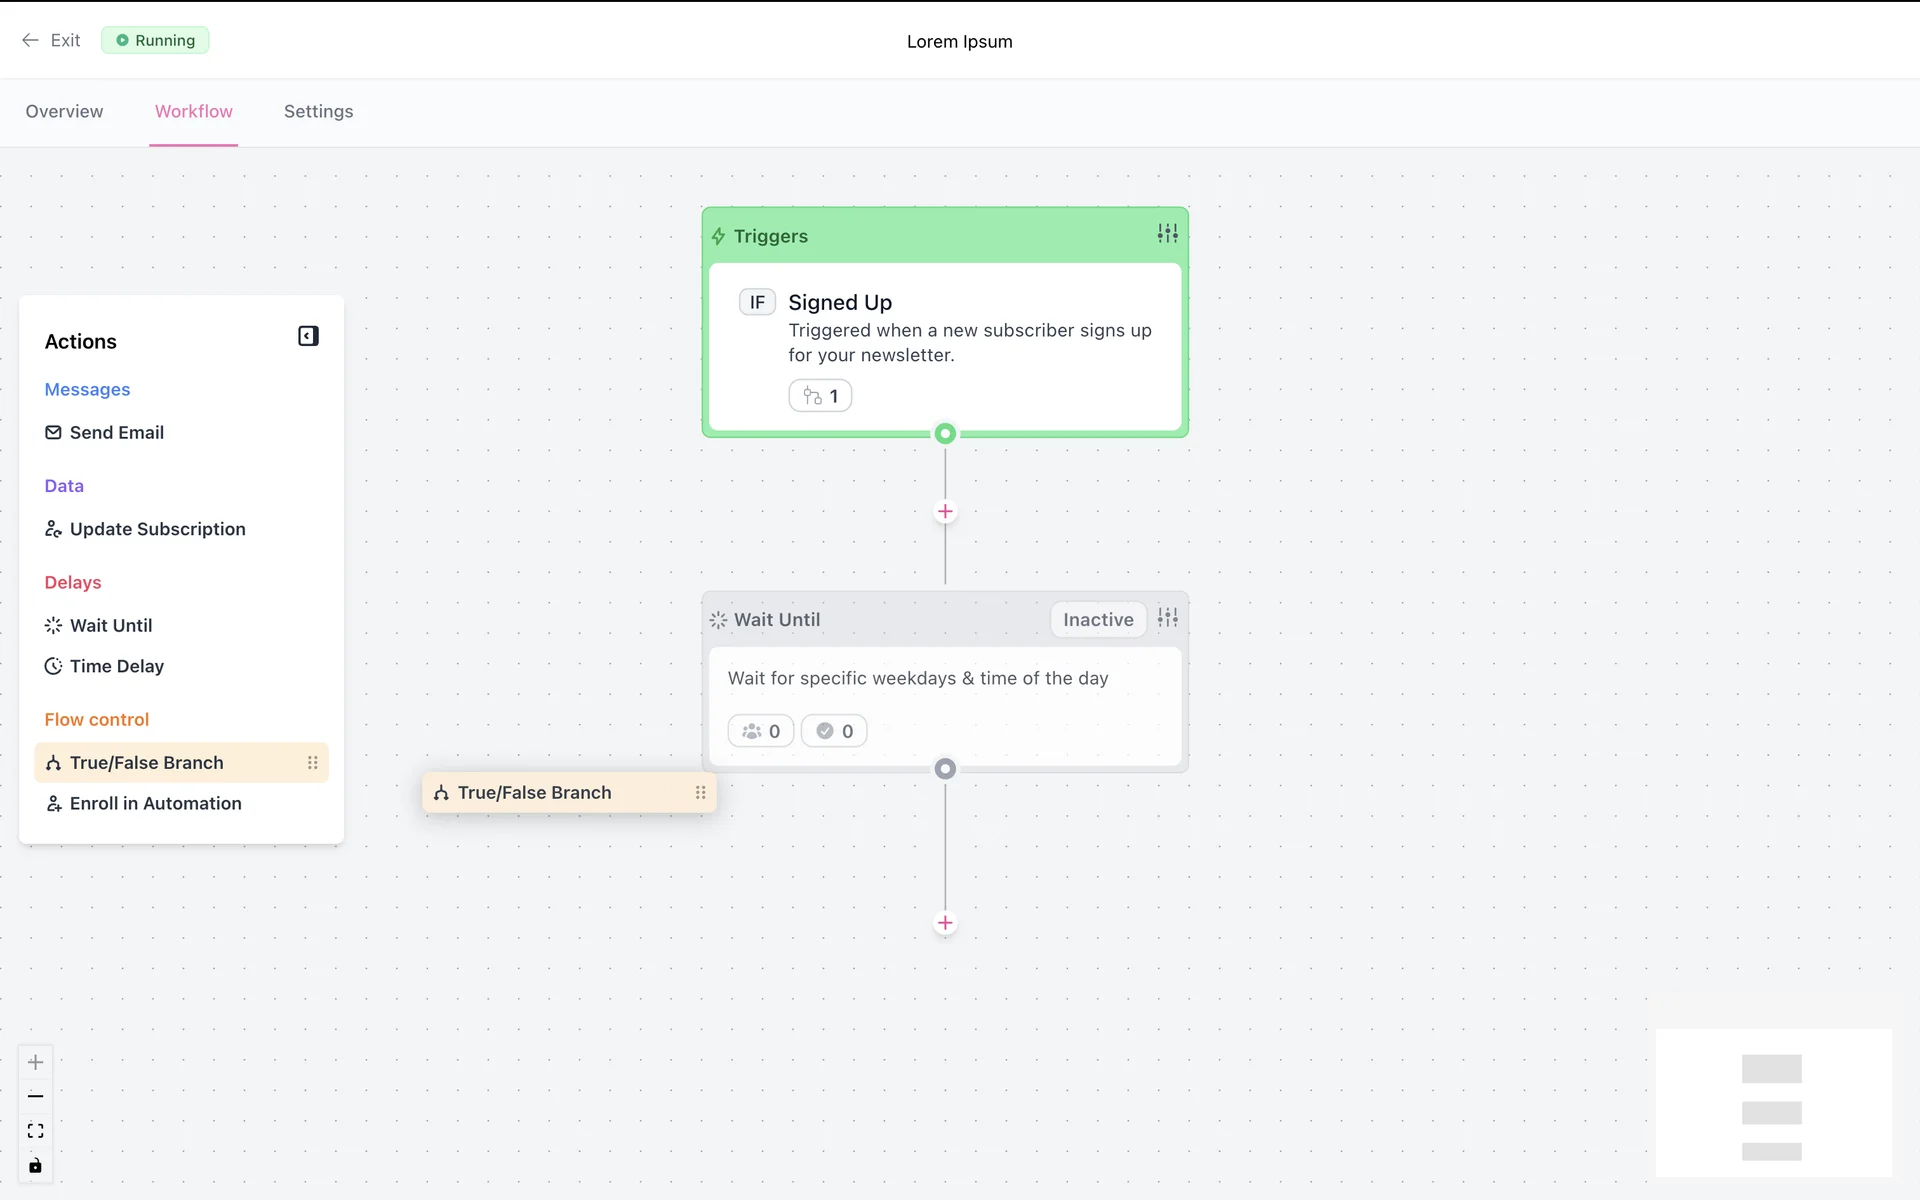Switch to the Overview tab
Viewport: 1920px width, 1200px height.
pos(64,111)
